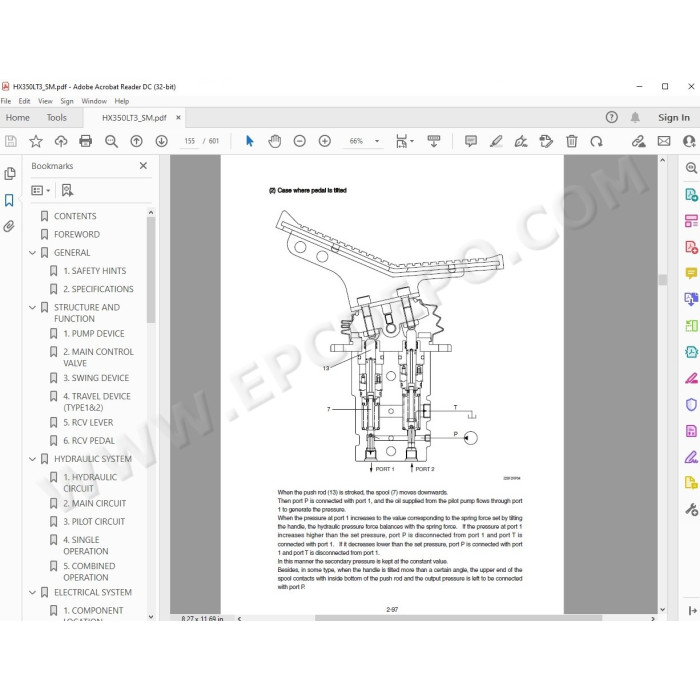Add a new bookmark icon
The height and width of the screenshot is (700, 700).
[67, 191]
